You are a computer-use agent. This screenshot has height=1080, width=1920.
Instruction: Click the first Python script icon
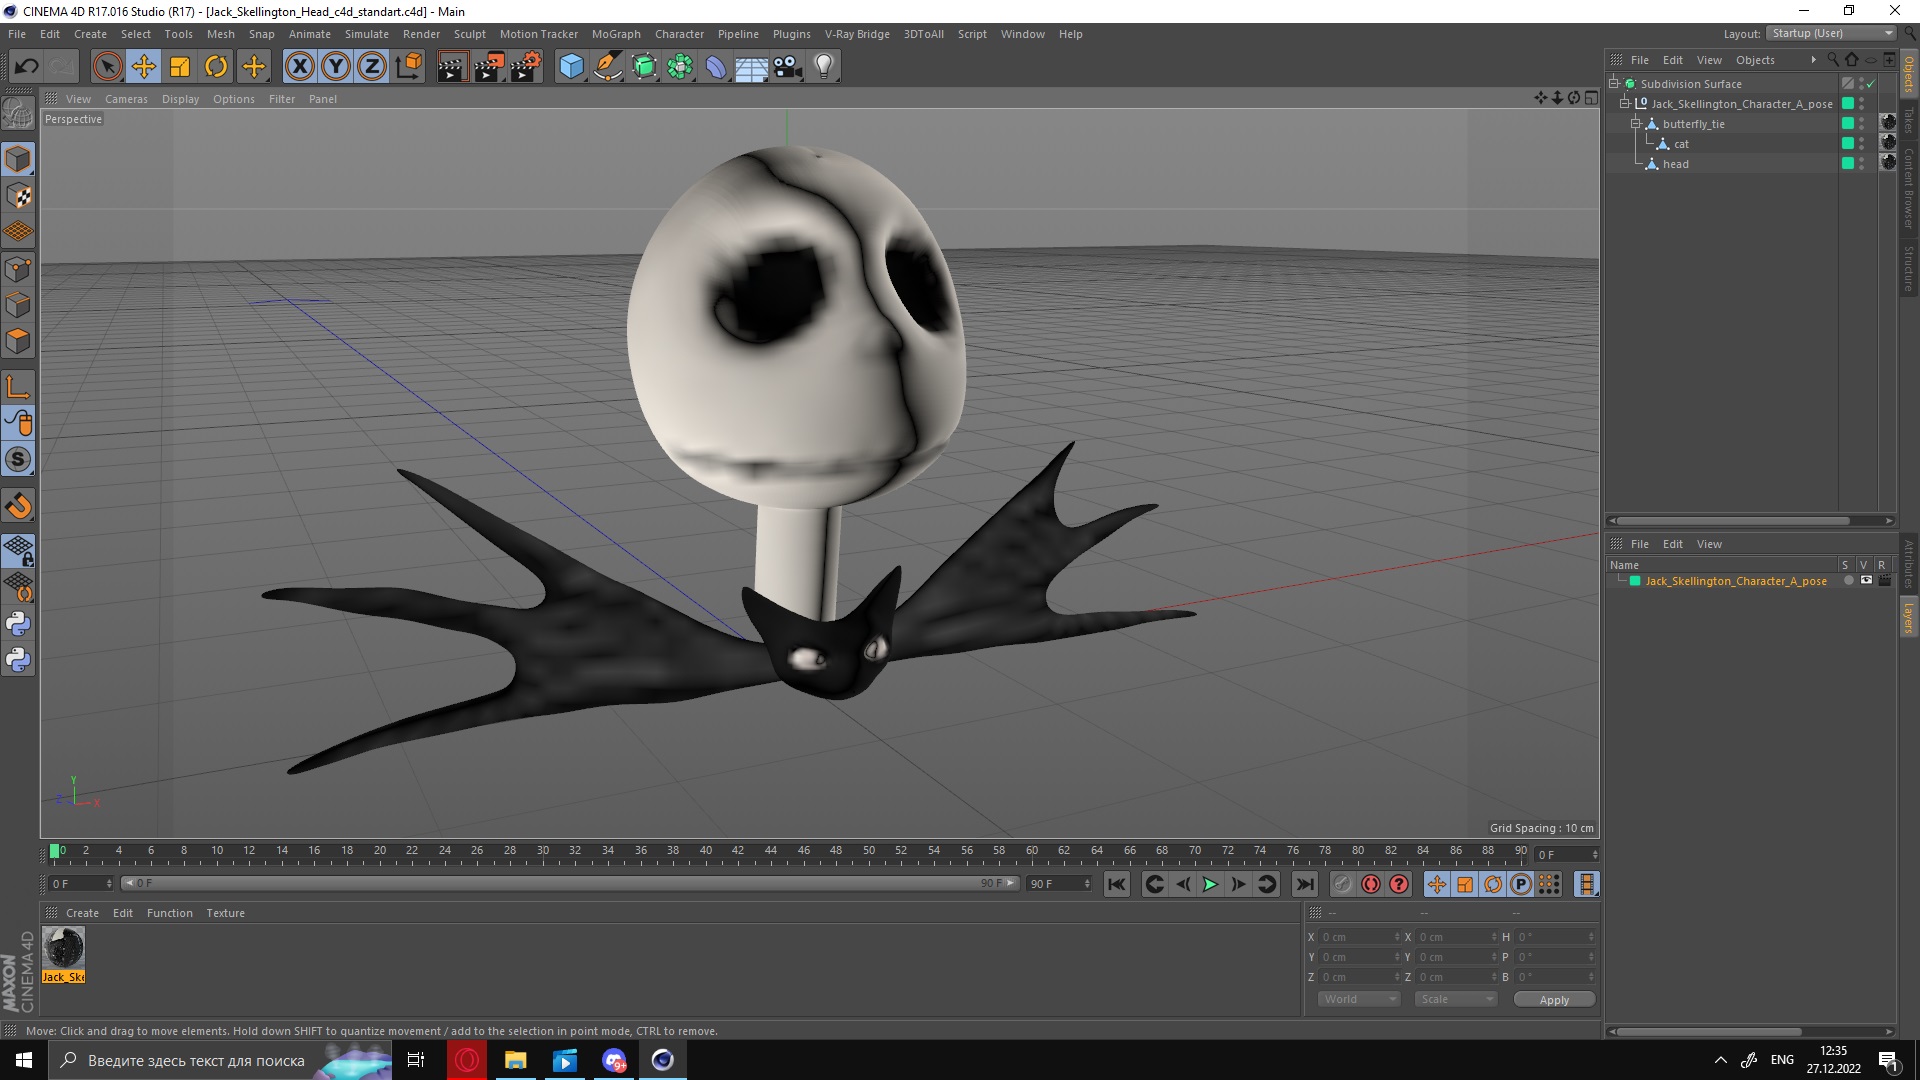[18, 624]
